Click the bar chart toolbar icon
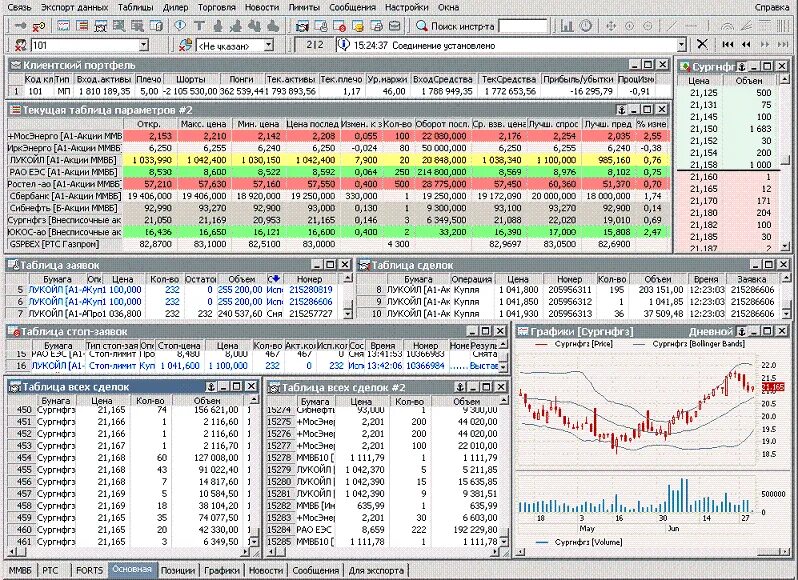Viewport: 798px width, 580px height. coord(566,25)
